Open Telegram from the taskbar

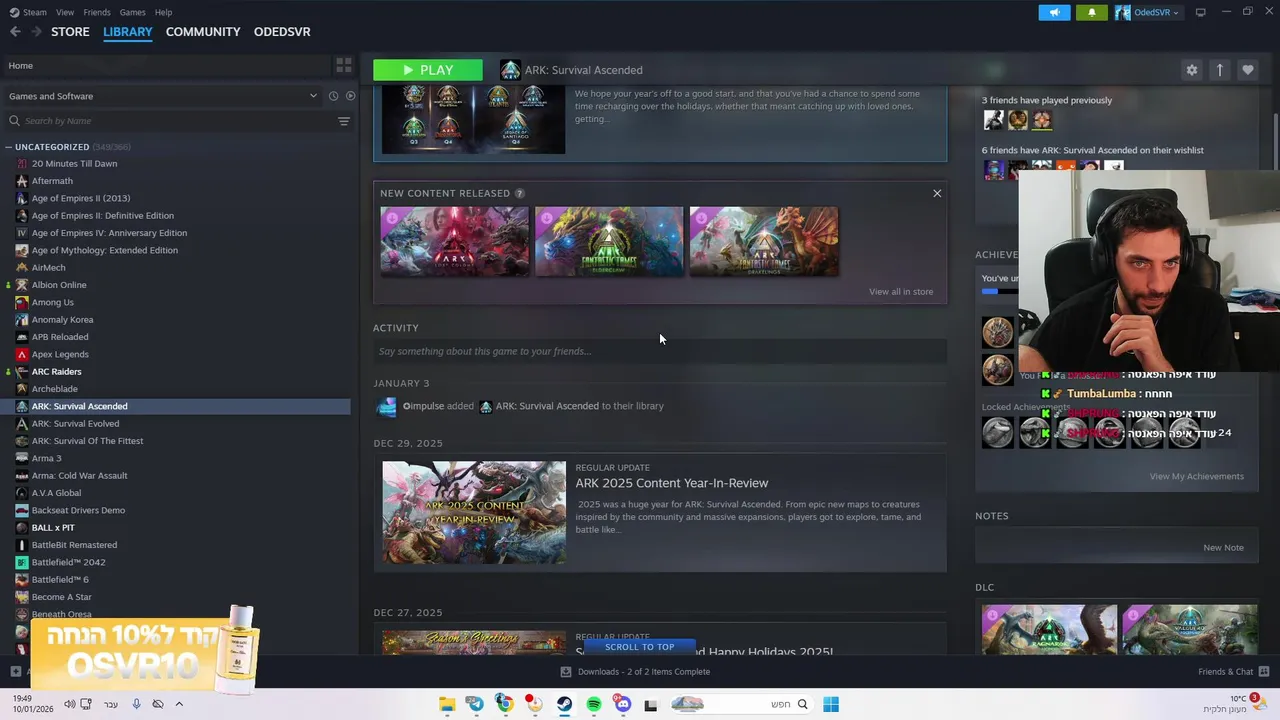[x=475, y=704]
